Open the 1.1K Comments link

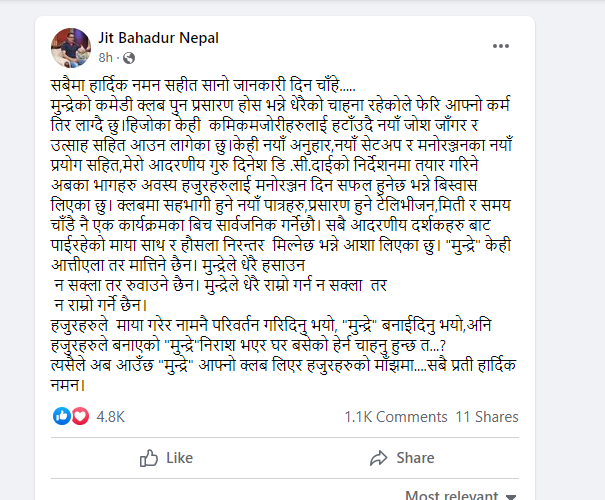(x=395, y=417)
